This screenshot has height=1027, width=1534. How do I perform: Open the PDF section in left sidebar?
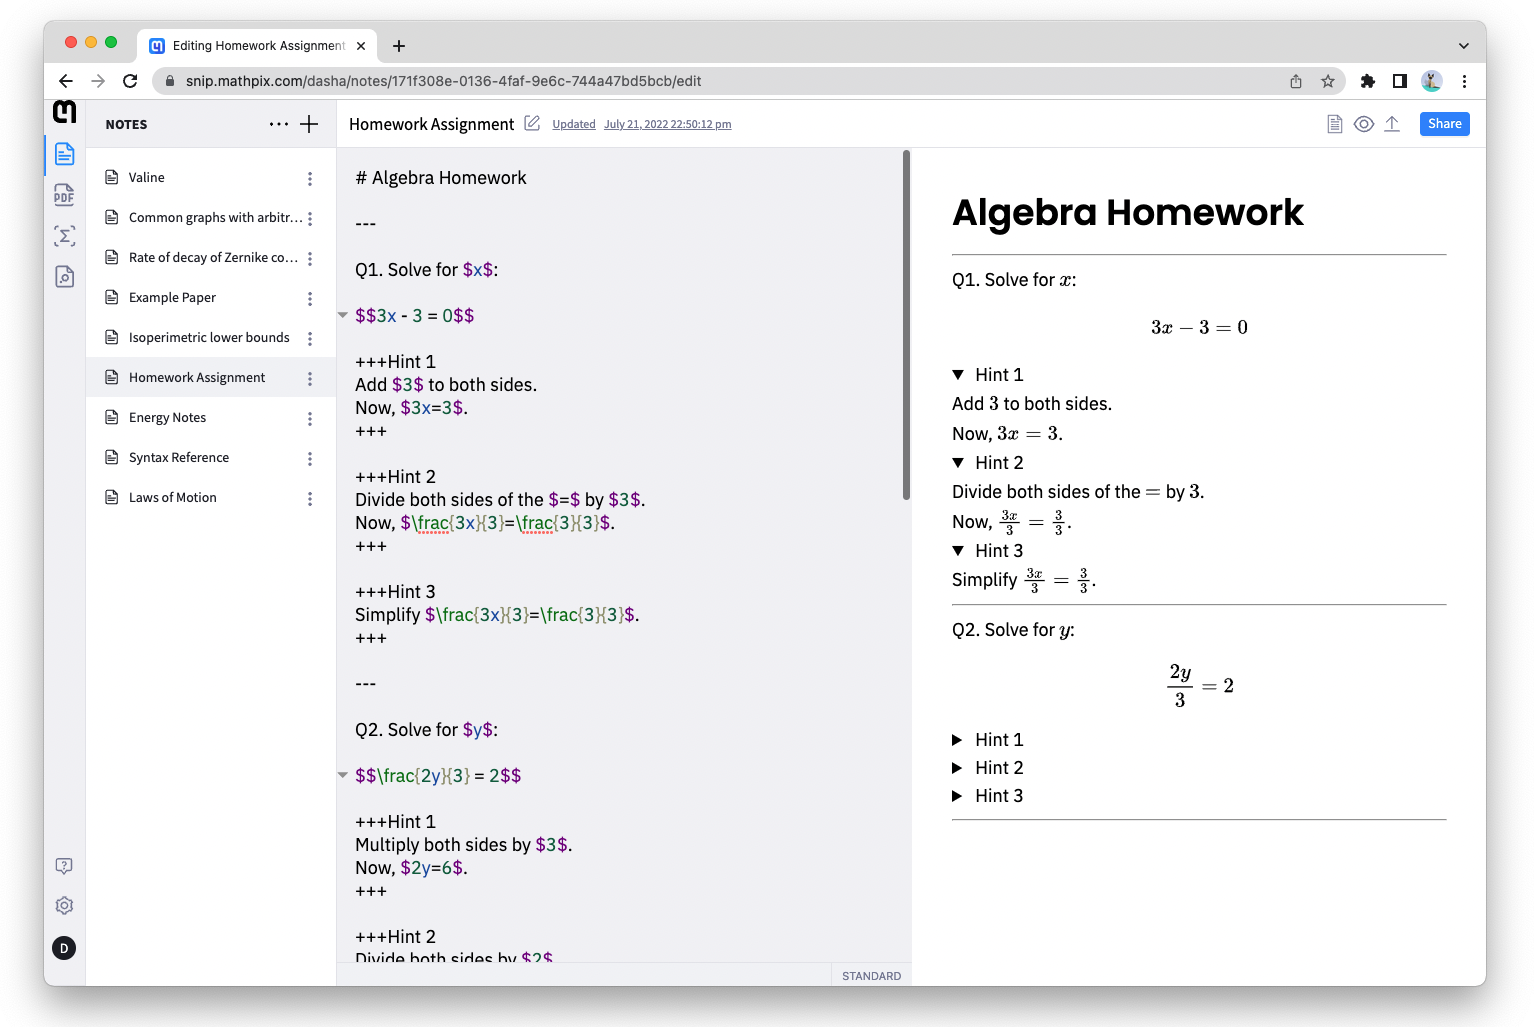pyautogui.click(x=64, y=195)
